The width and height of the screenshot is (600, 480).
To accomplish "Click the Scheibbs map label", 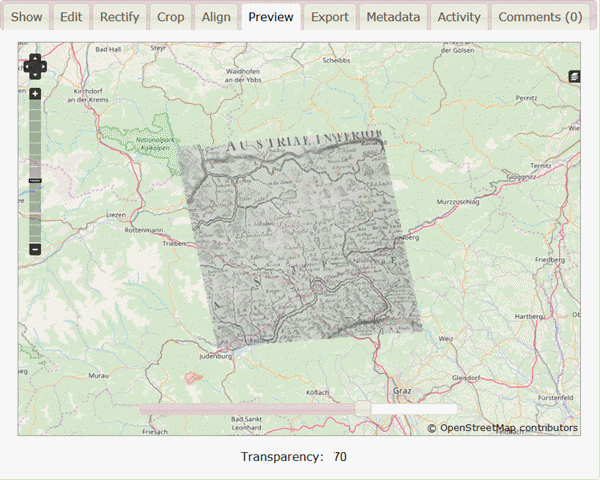I will tap(336, 60).
